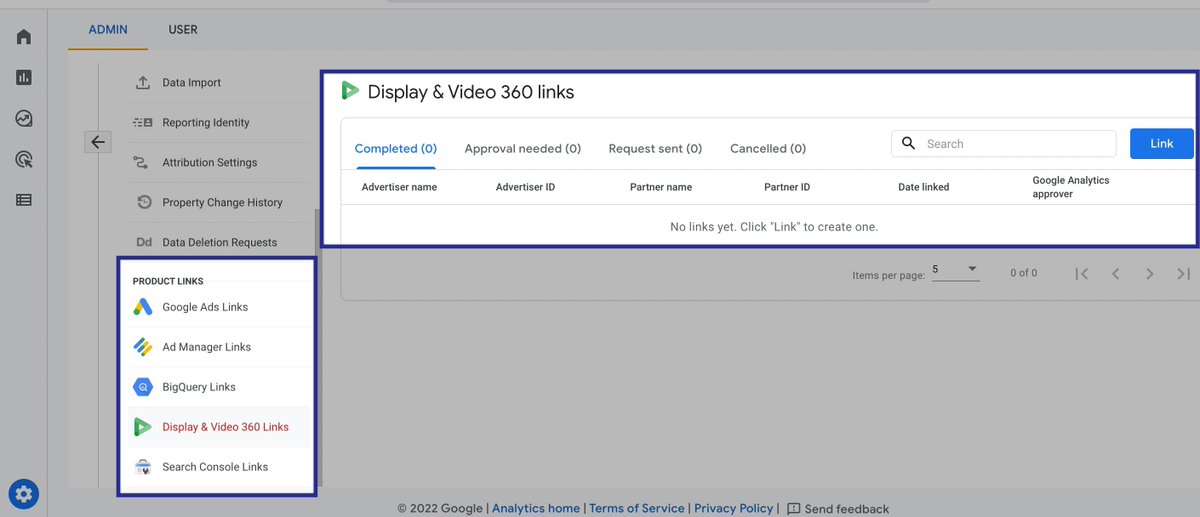Click the Attribution Settings icon
This screenshot has width=1200, height=517.
[x=143, y=162]
